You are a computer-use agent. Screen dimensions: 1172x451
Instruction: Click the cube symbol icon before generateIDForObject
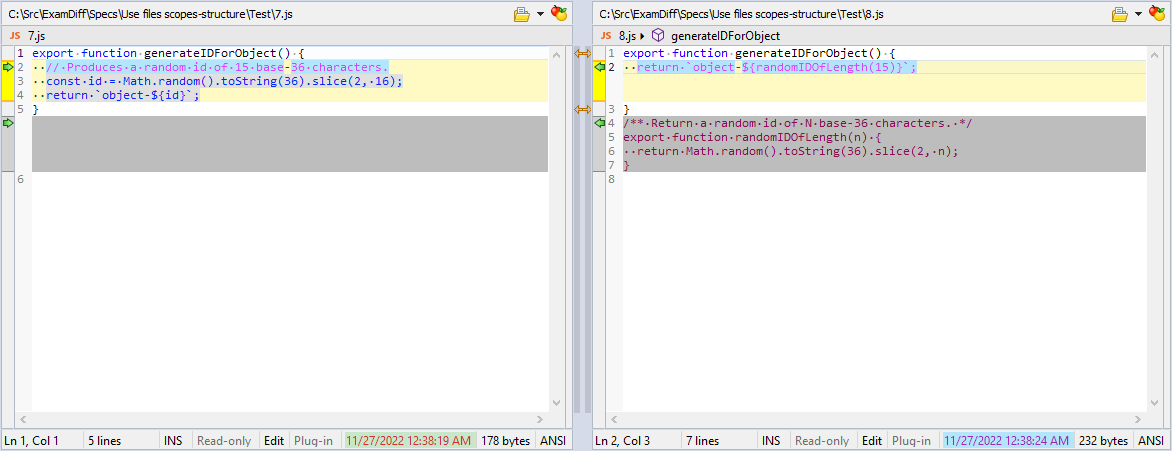(659, 35)
